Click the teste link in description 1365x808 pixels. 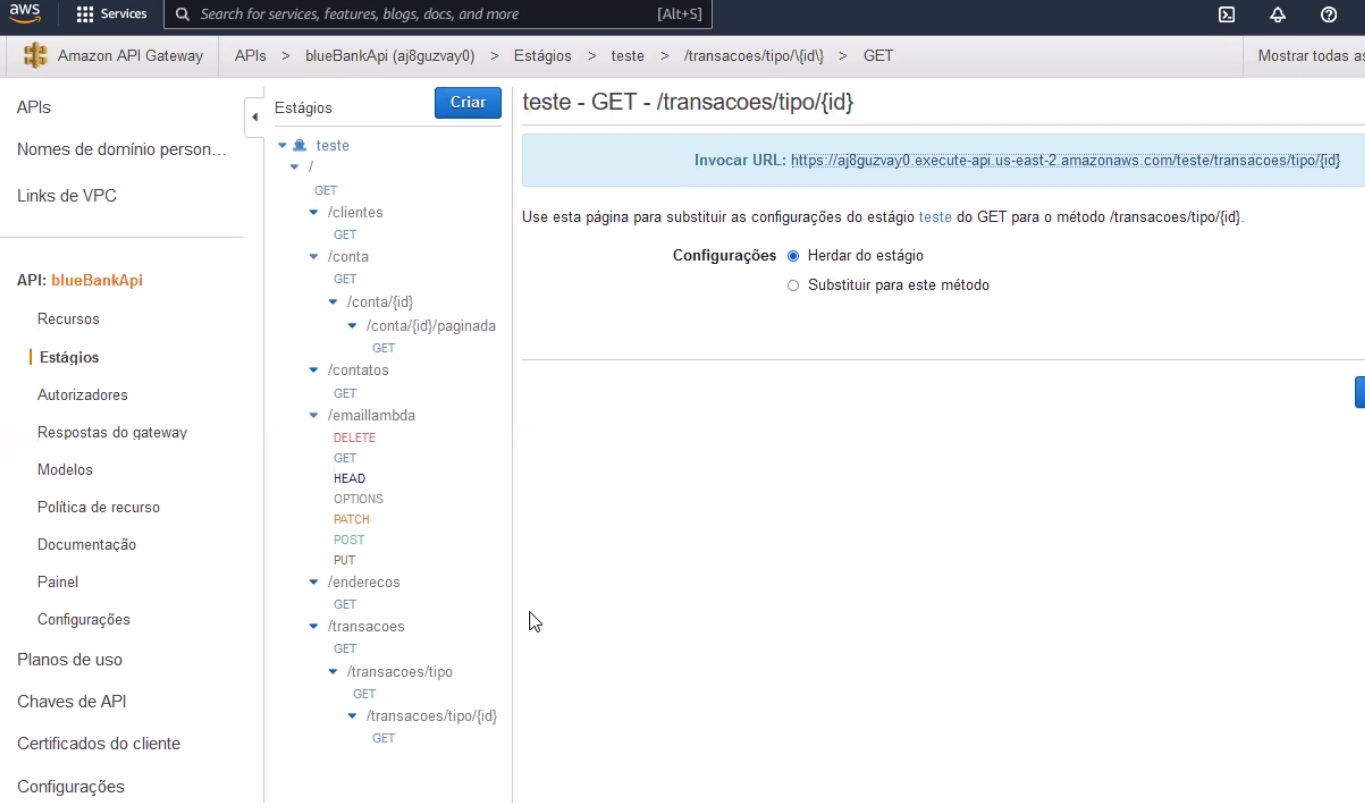coord(935,216)
